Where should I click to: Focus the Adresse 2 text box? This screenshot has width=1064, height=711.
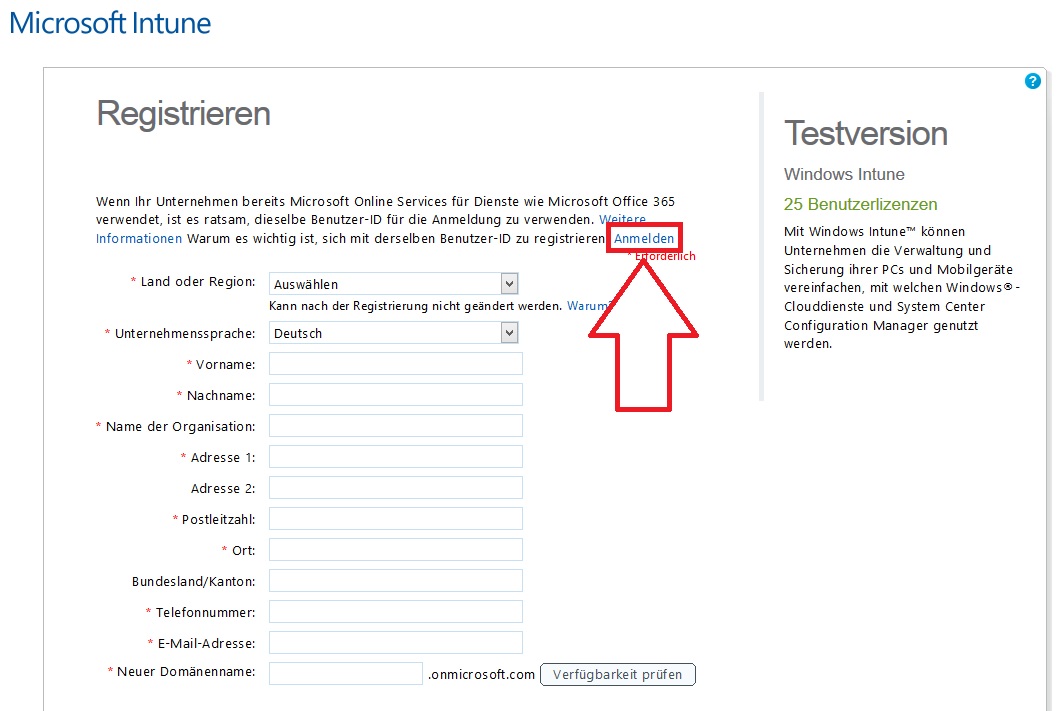[396, 488]
